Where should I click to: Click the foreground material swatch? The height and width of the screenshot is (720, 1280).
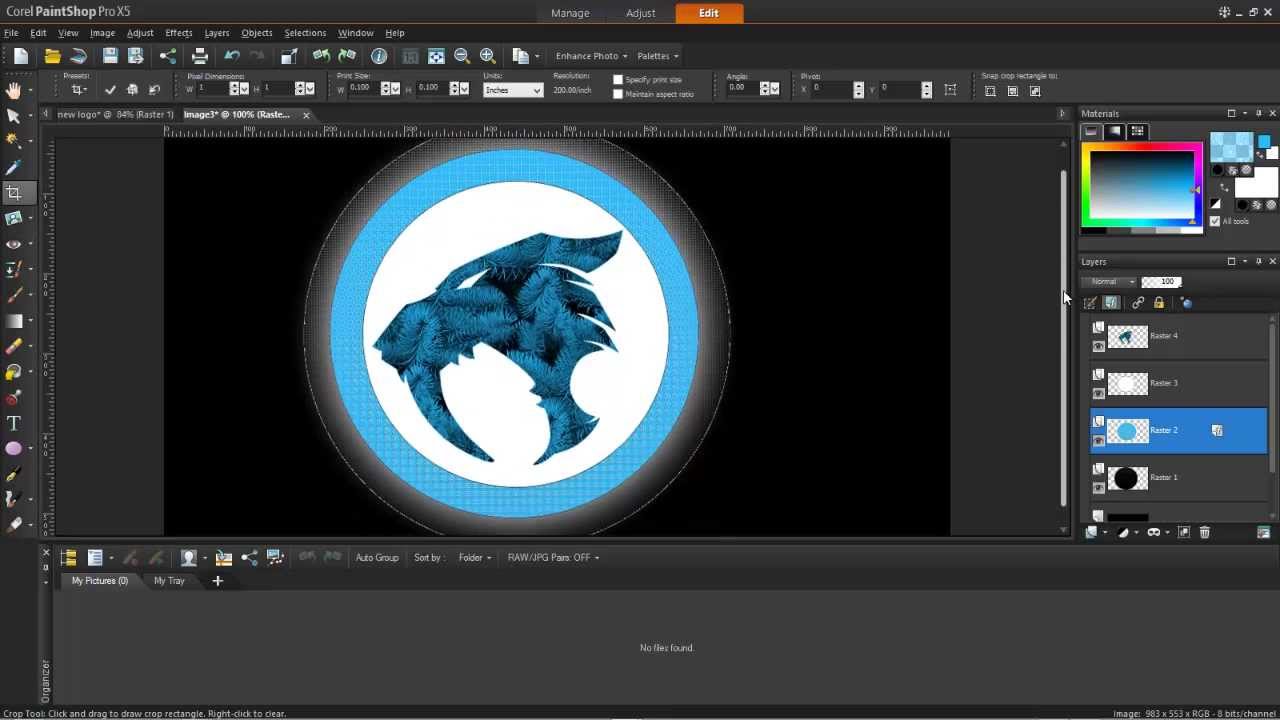[1231, 147]
